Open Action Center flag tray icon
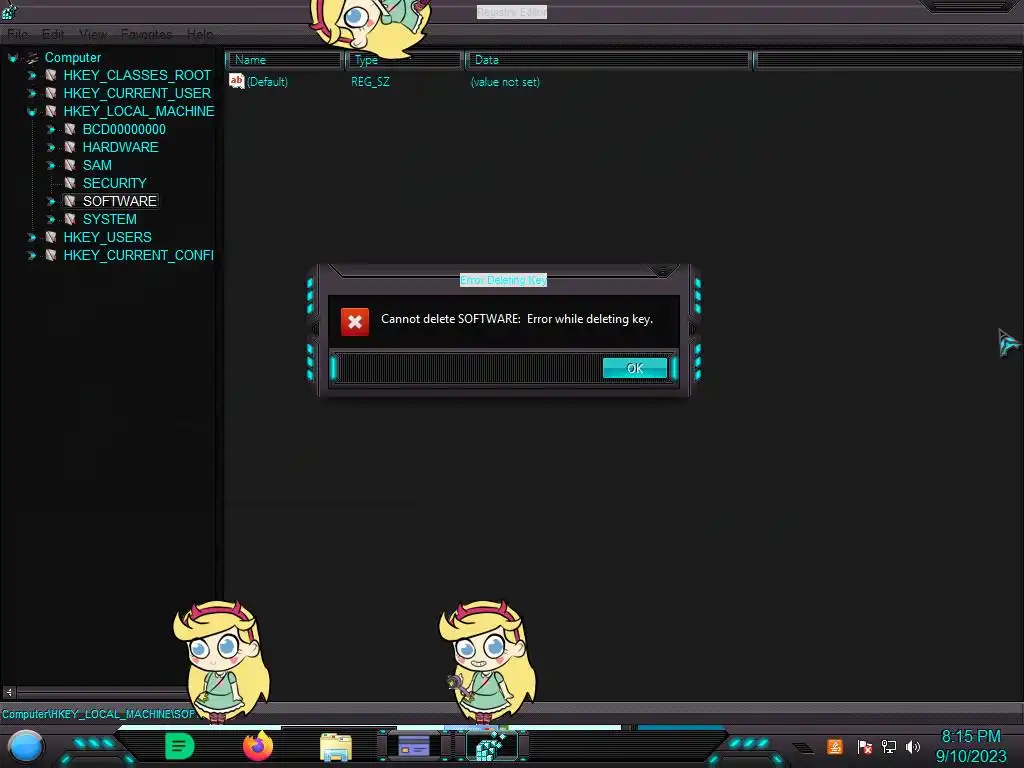The height and width of the screenshot is (768, 1024). (x=865, y=747)
